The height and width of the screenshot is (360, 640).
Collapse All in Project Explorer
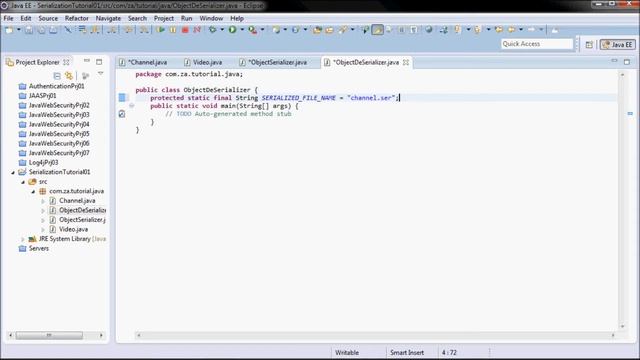tap(57, 76)
